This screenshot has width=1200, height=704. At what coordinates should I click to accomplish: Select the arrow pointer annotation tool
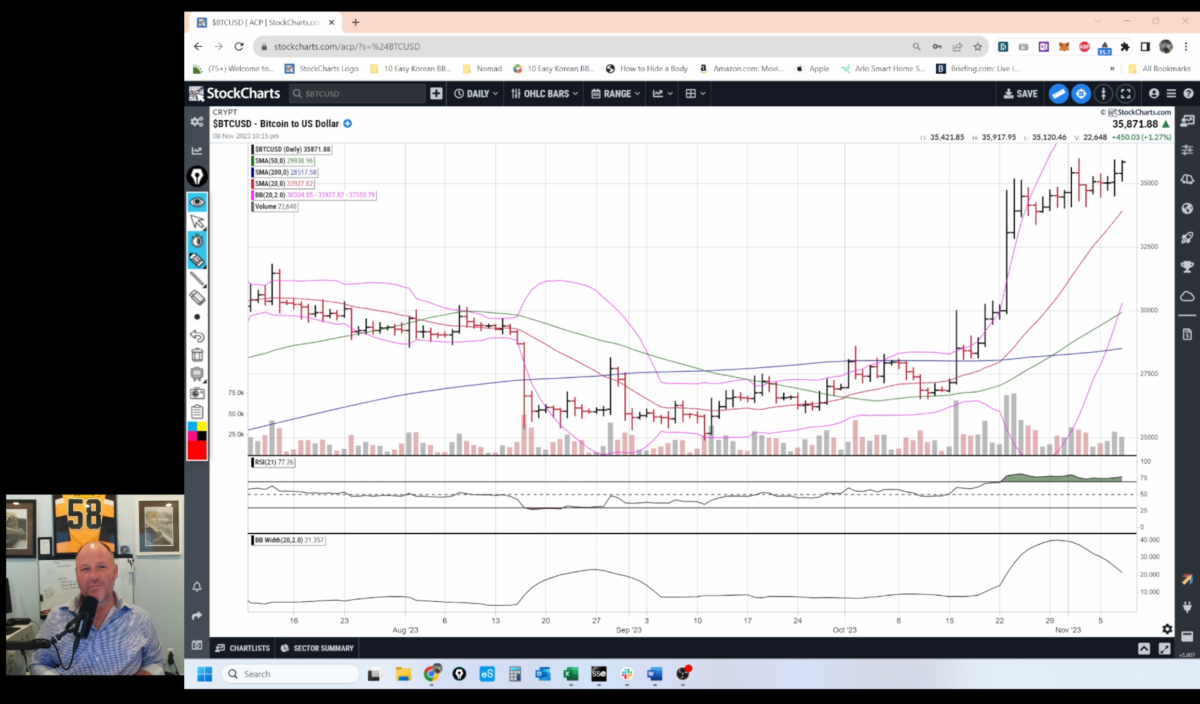(197, 222)
